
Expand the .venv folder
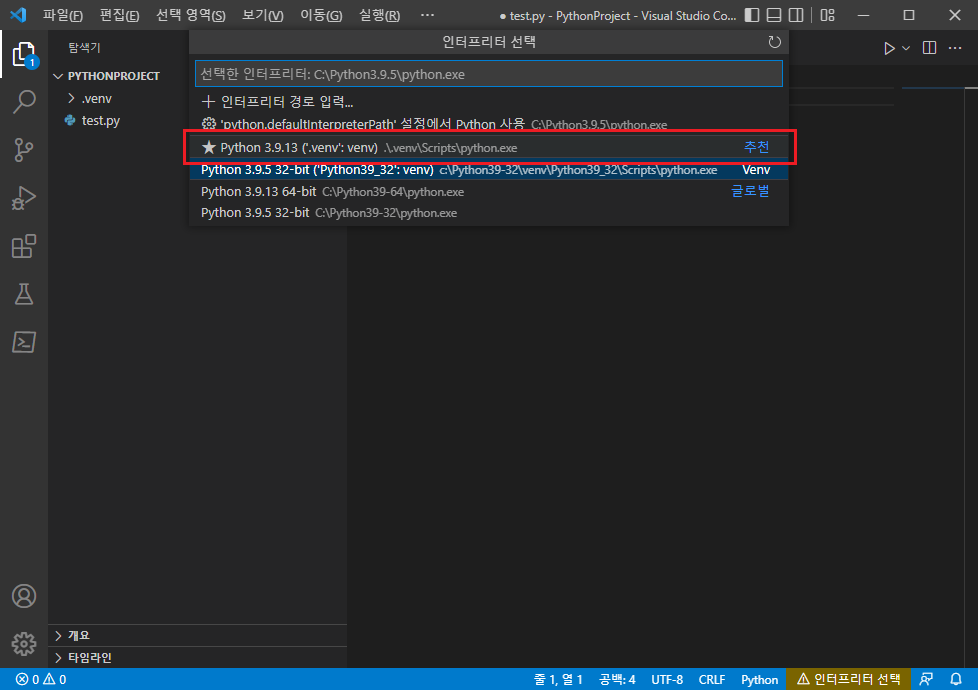coord(95,99)
